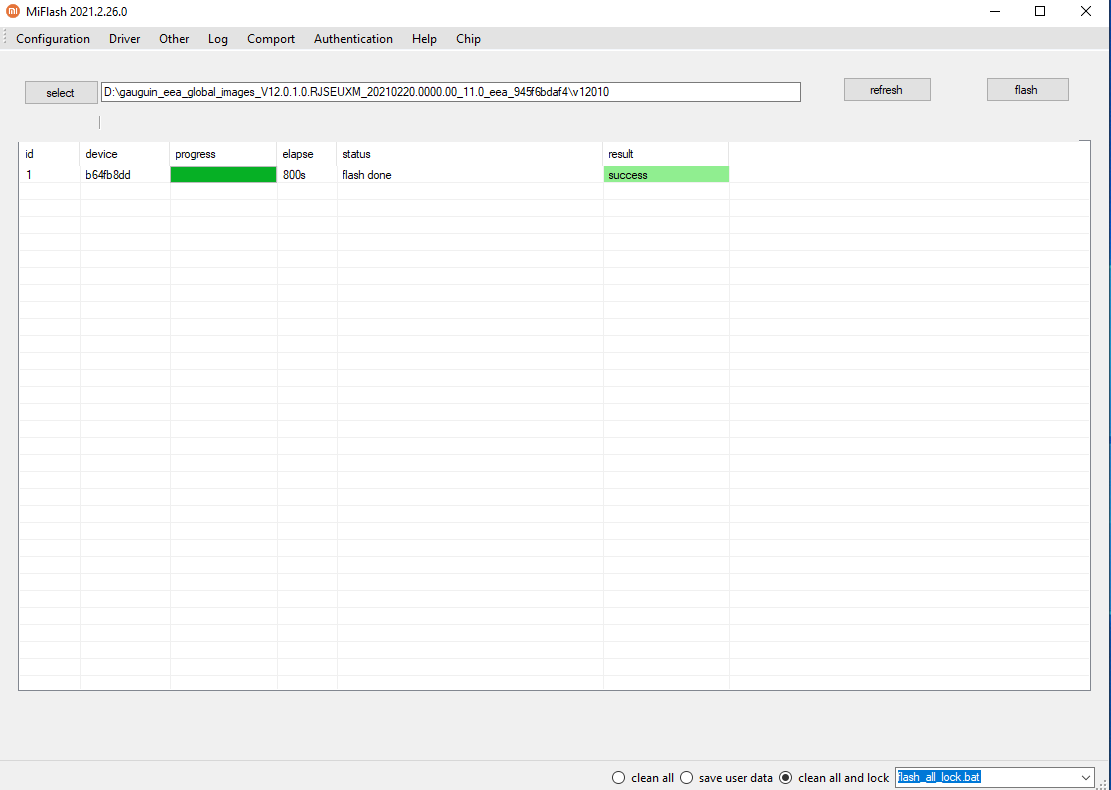
Task: Click the result column header
Action: [x=666, y=154]
